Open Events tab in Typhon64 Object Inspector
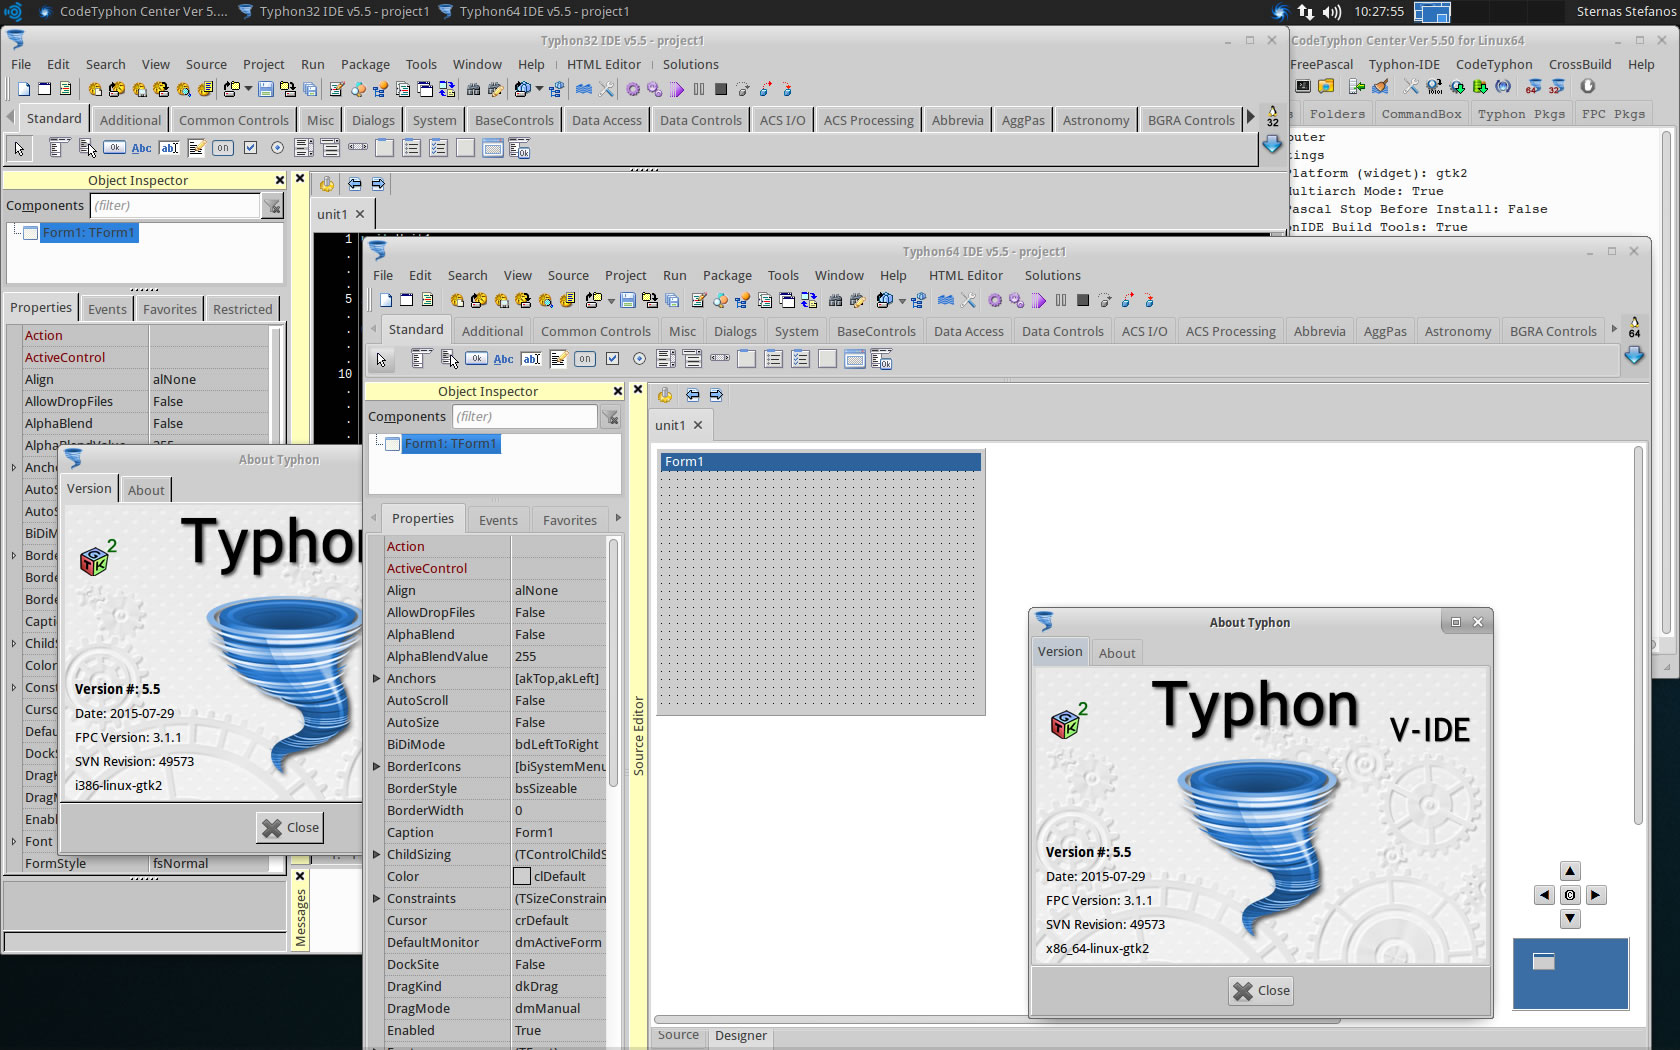The height and width of the screenshot is (1050, 1680). click(498, 520)
